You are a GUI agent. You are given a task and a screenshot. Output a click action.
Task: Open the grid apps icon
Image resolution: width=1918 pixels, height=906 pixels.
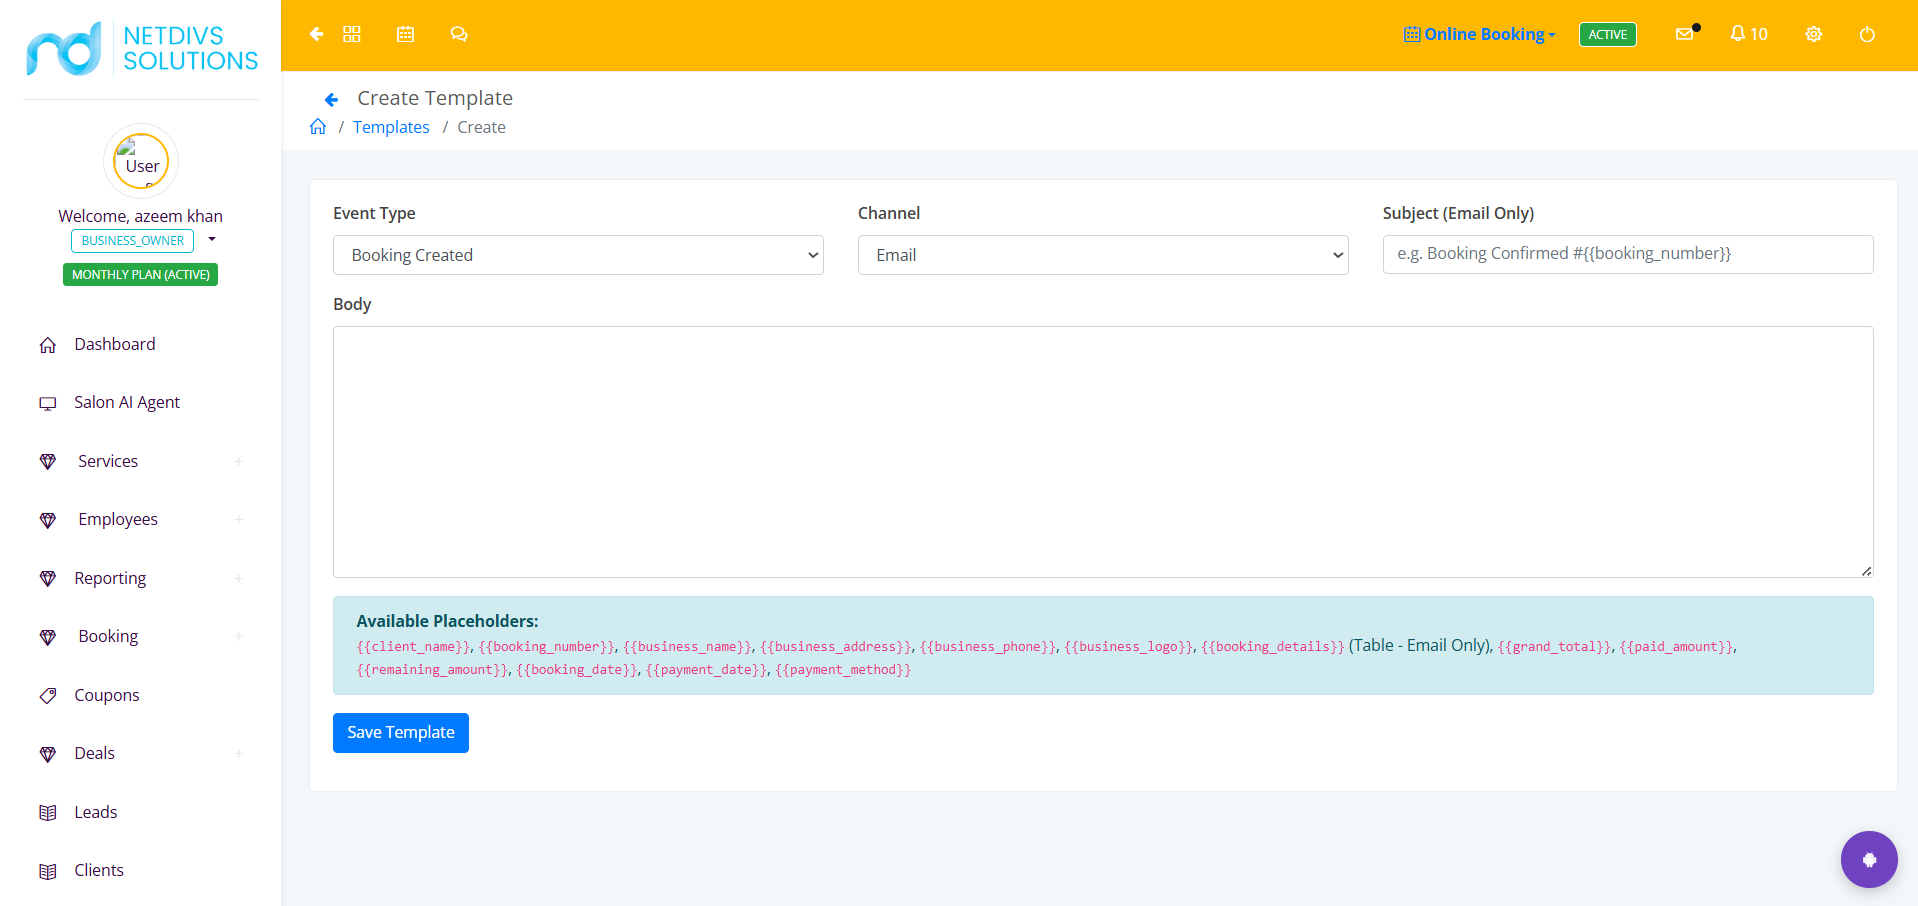pyautogui.click(x=352, y=34)
